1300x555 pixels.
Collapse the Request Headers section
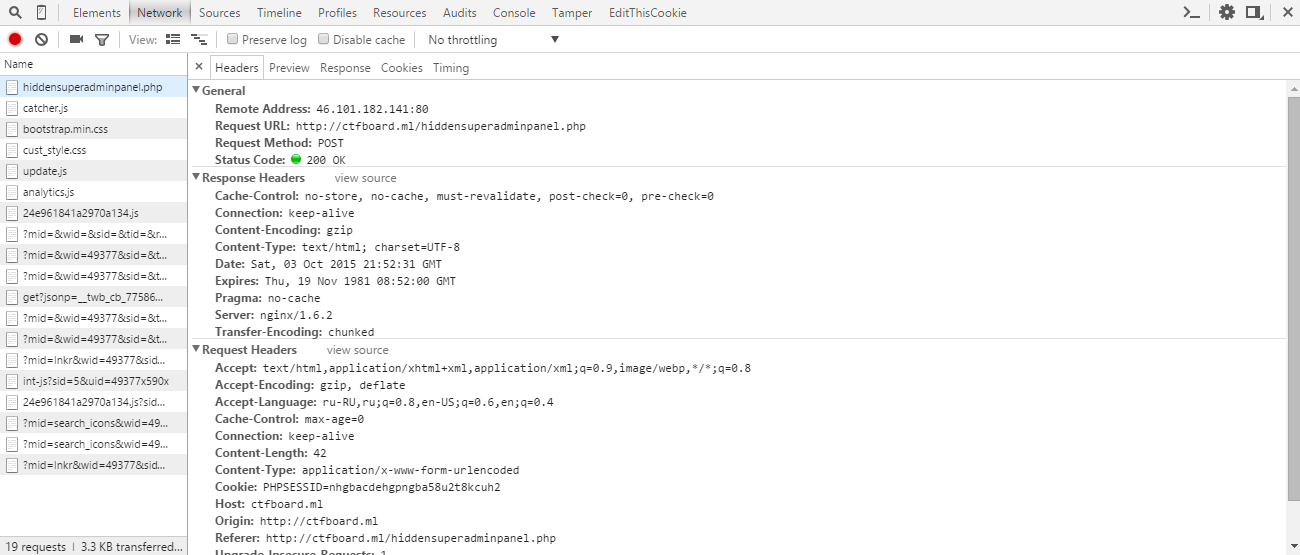[x=196, y=350]
